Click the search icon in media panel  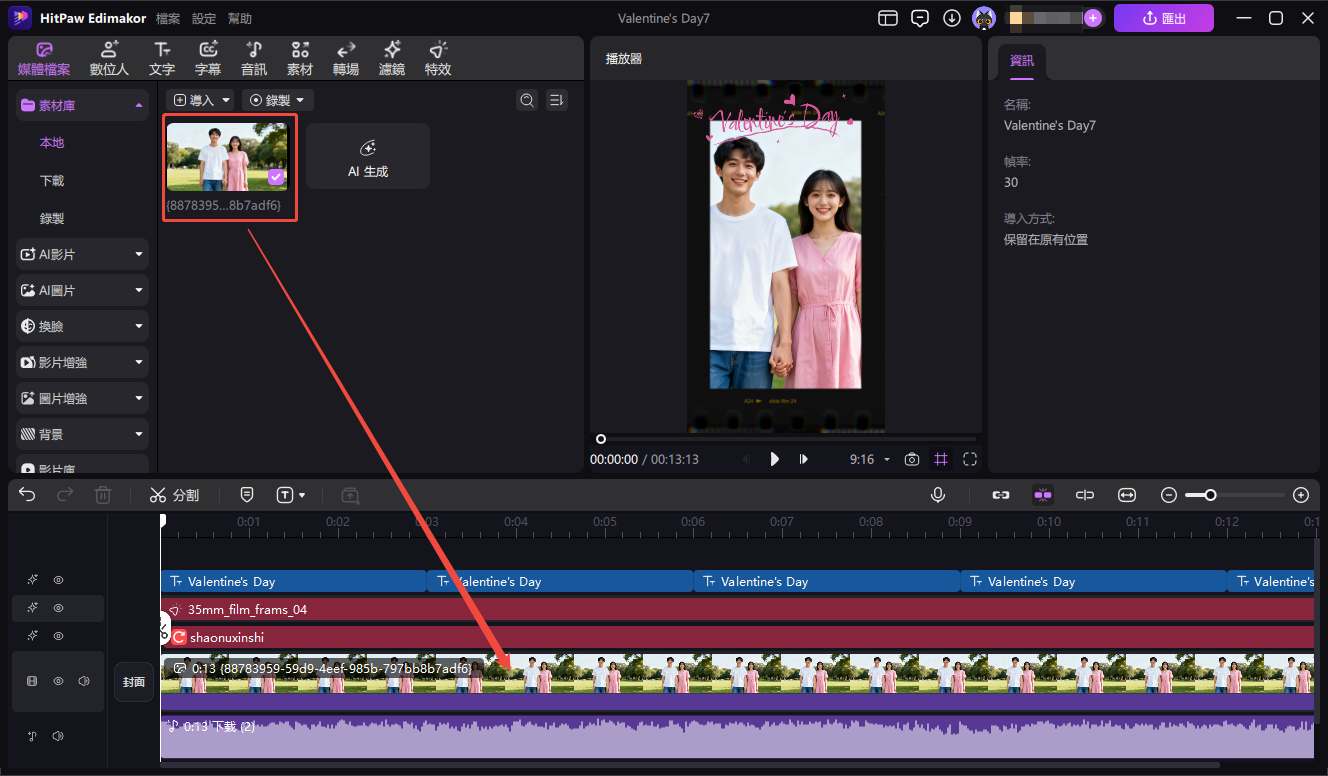pyautogui.click(x=527, y=100)
